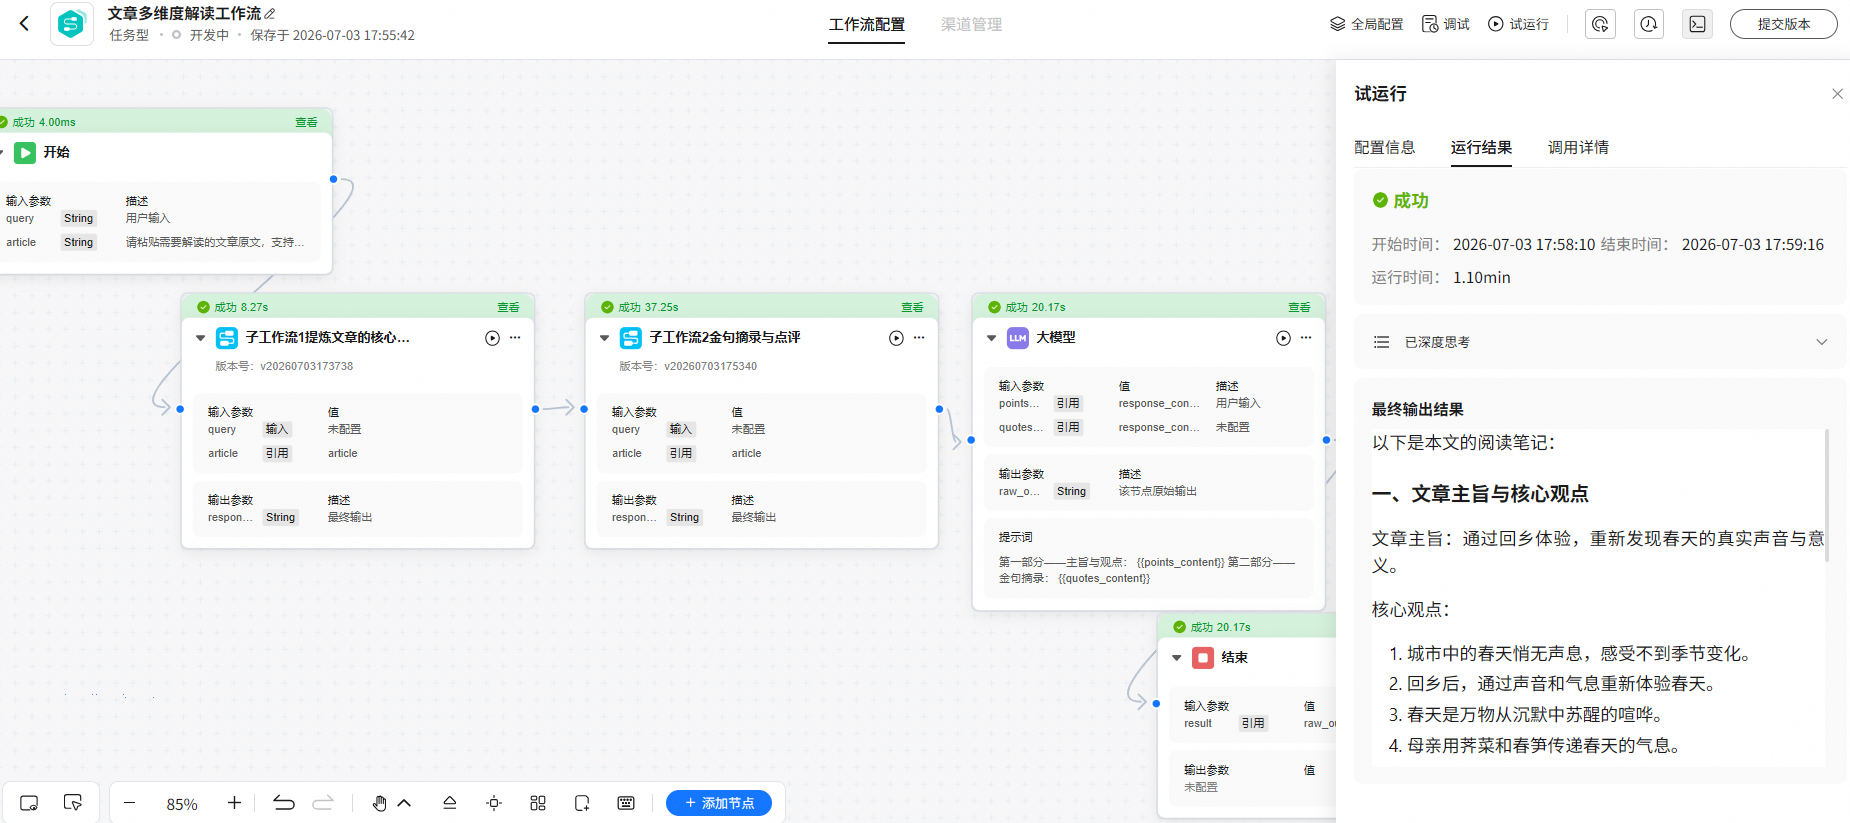Close the 试运行 panel
This screenshot has height=823, width=1850.
(x=1837, y=94)
